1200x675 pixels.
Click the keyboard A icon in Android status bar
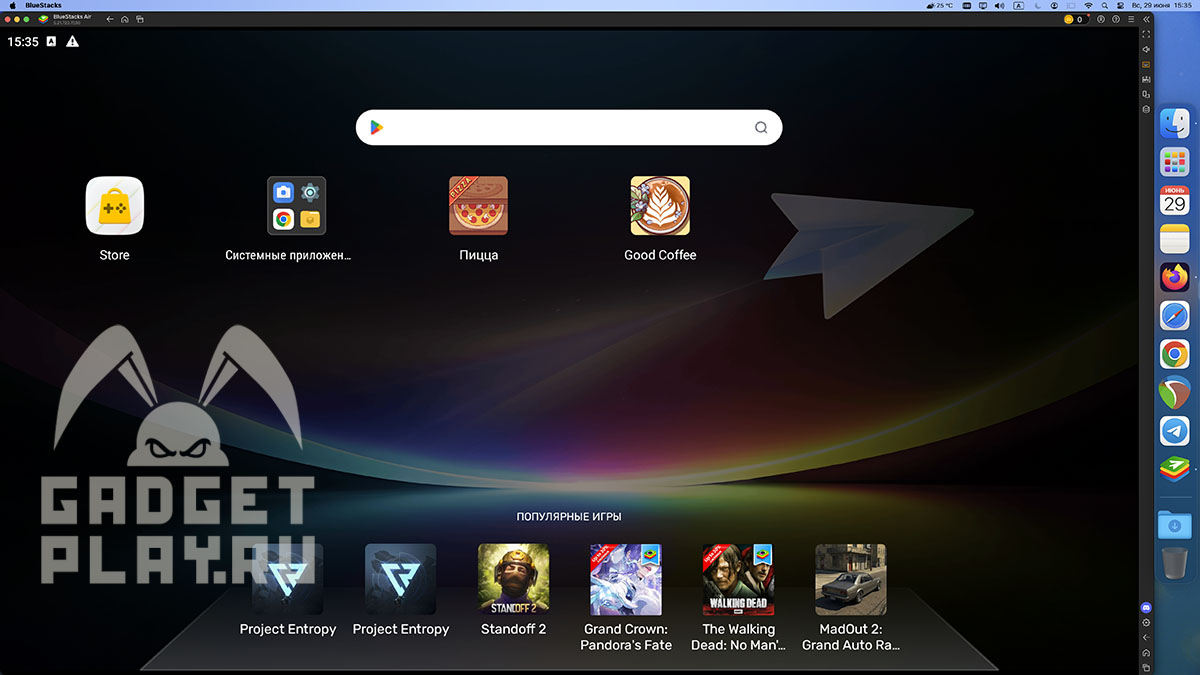tap(50, 42)
